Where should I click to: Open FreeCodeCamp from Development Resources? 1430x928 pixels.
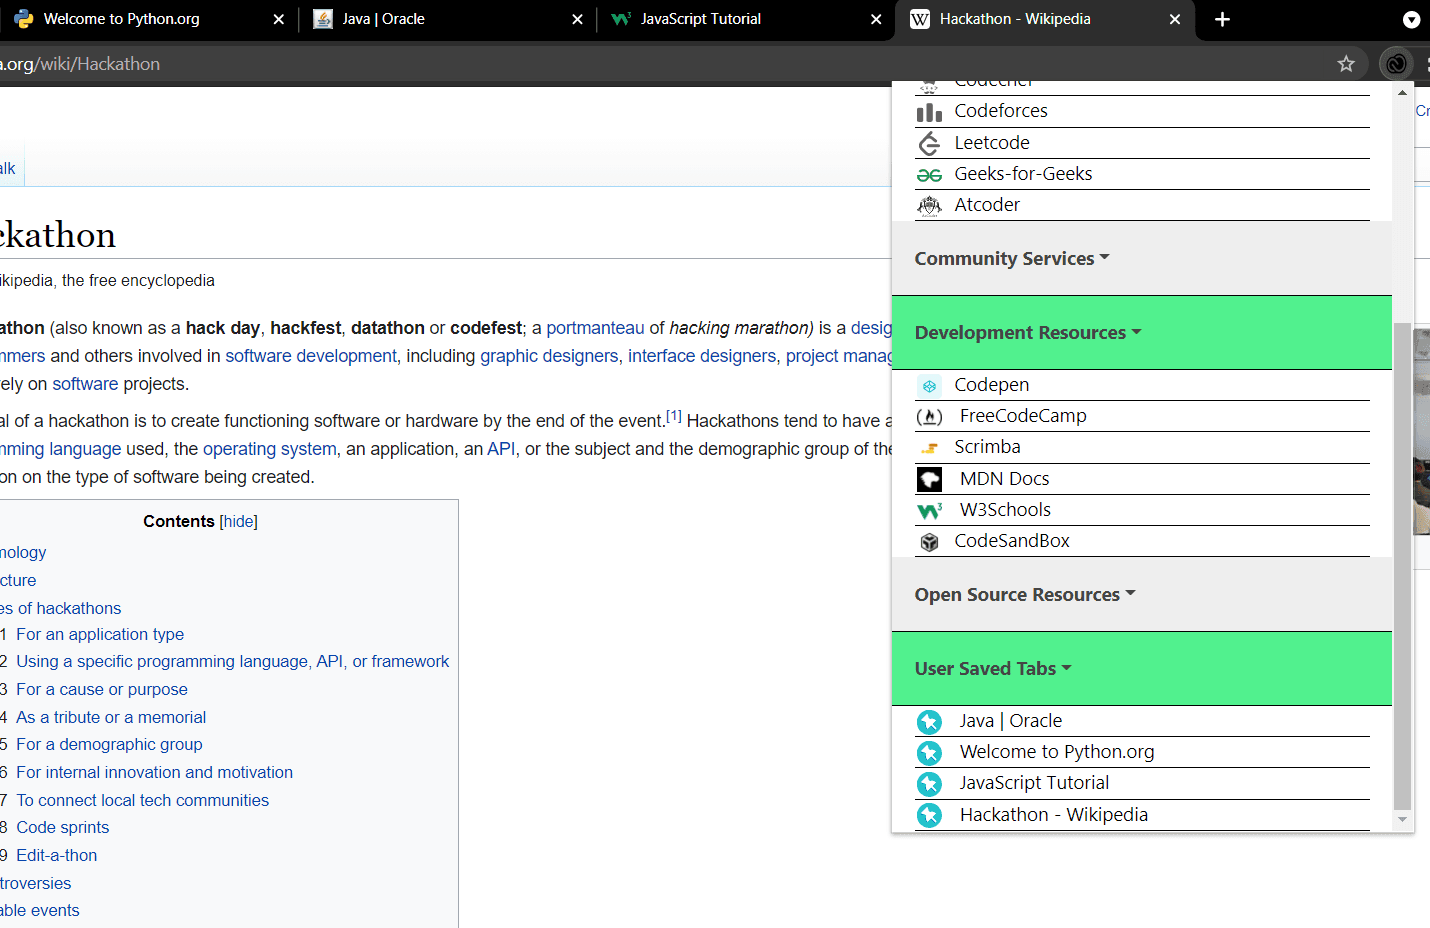[x=1023, y=416]
